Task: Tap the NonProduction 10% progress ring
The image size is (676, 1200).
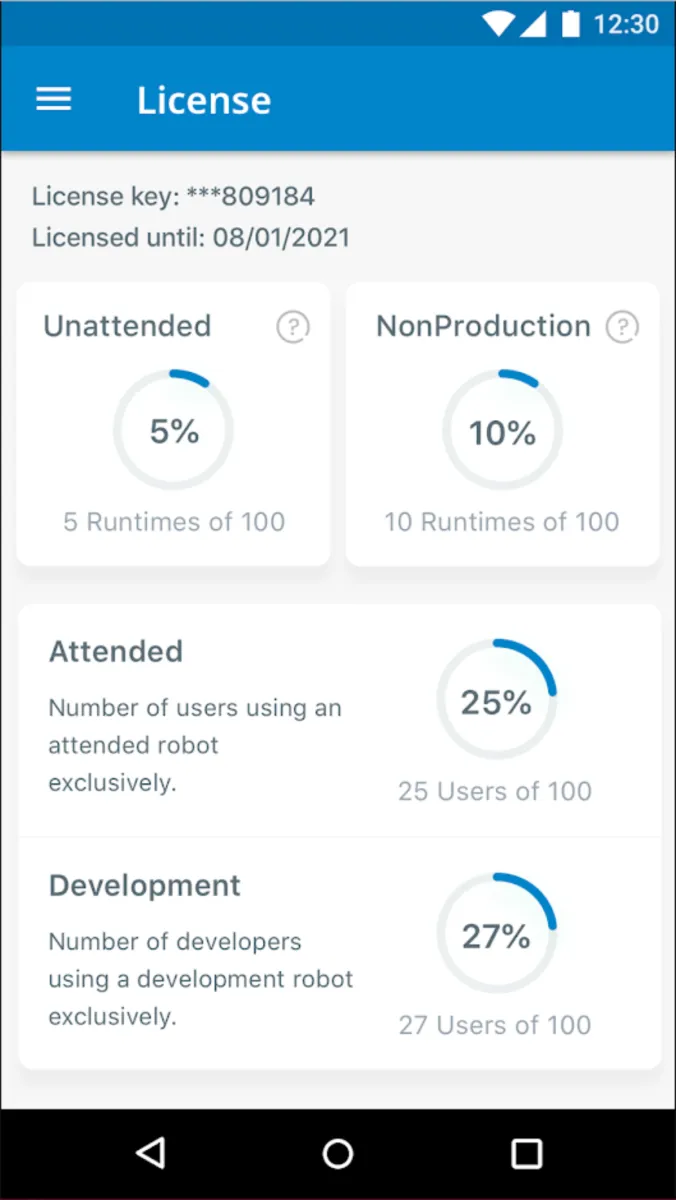Action: [502, 431]
